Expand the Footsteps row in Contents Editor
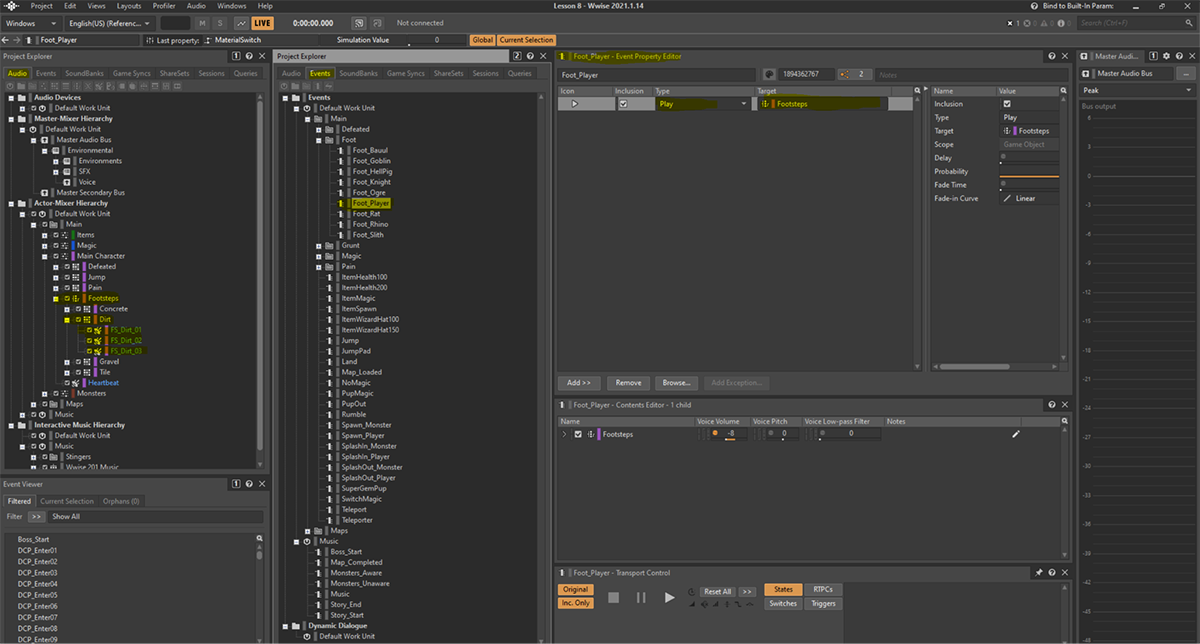This screenshot has height=644, width=1200. [x=564, y=434]
